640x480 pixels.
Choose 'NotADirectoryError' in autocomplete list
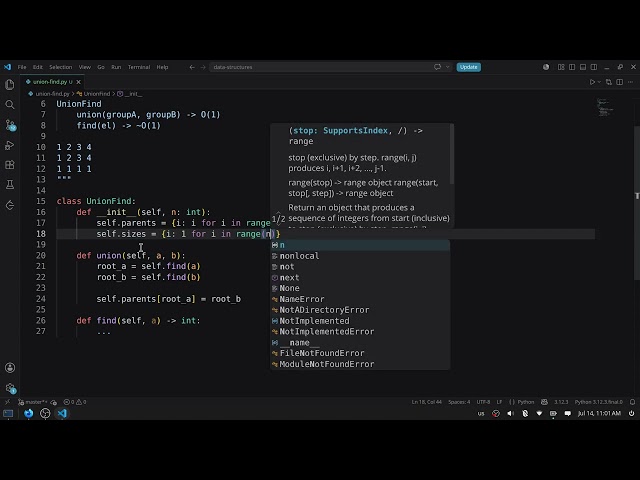pyautogui.click(x=360, y=310)
